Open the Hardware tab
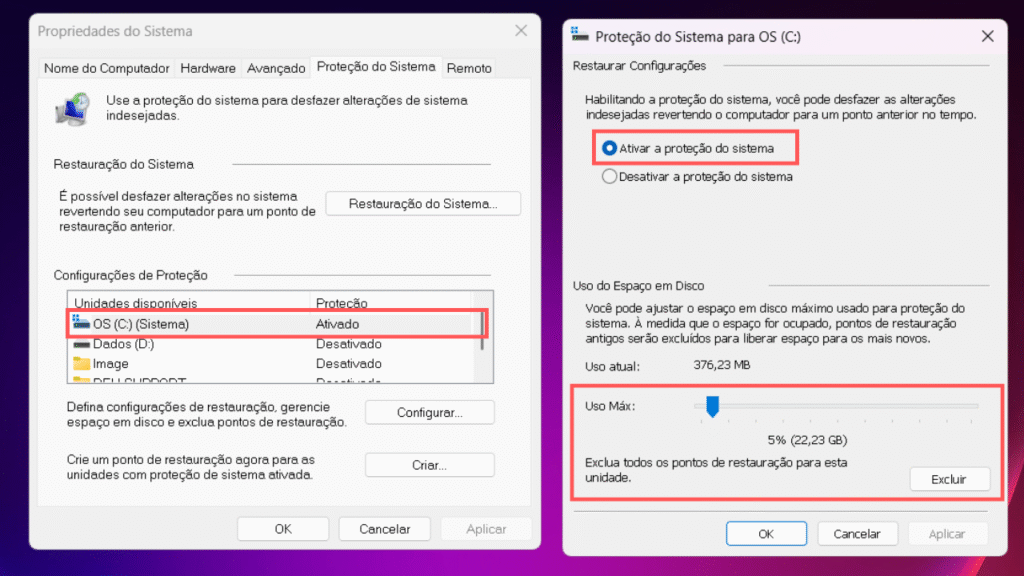 pyautogui.click(x=208, y=68)
